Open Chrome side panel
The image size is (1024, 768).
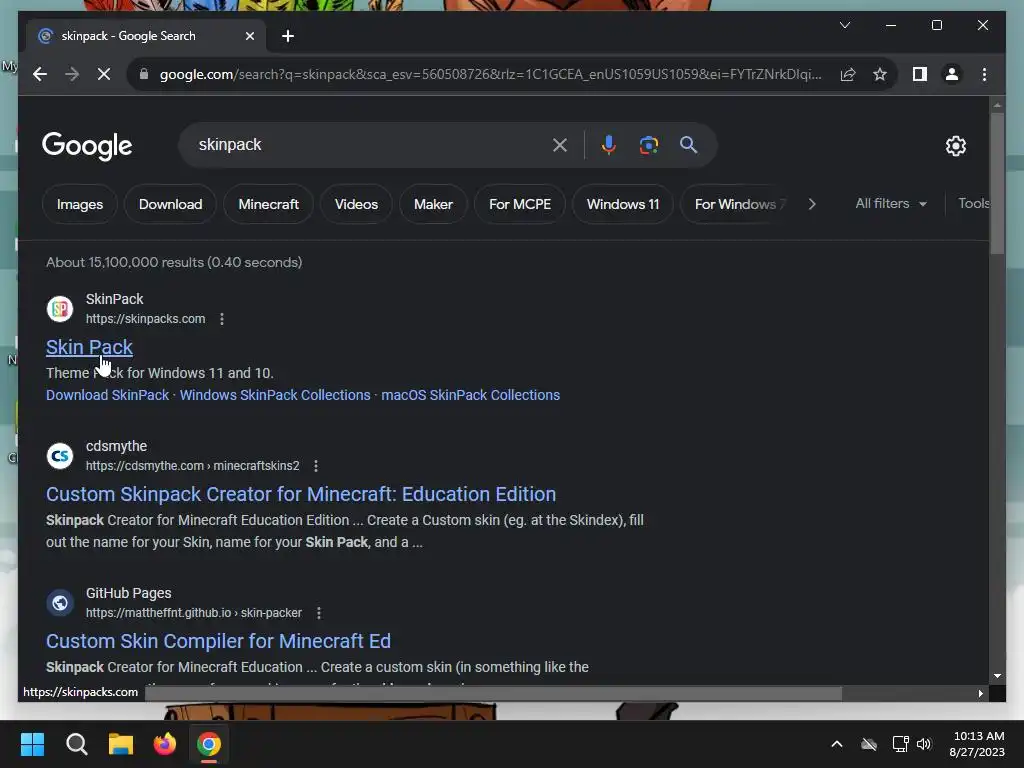pyautogui.click(x=920, y=74)
